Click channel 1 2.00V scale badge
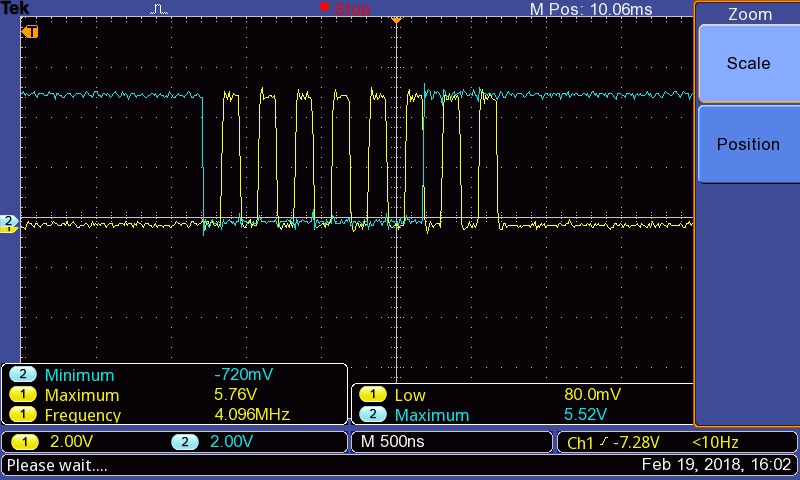 click(x=24, y=442)
